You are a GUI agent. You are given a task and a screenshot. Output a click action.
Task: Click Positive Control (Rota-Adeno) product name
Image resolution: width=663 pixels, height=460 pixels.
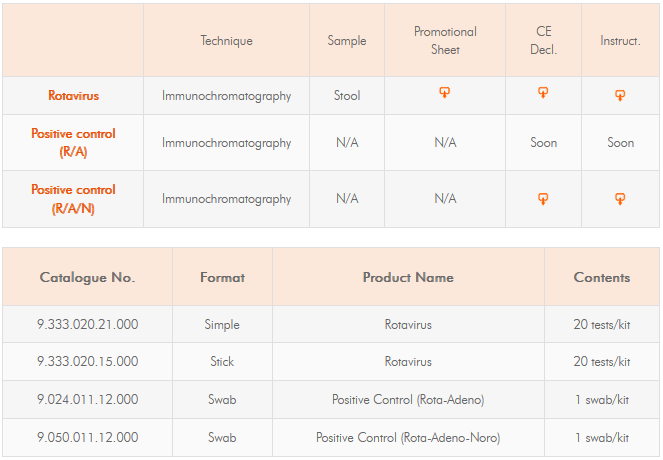408,399
